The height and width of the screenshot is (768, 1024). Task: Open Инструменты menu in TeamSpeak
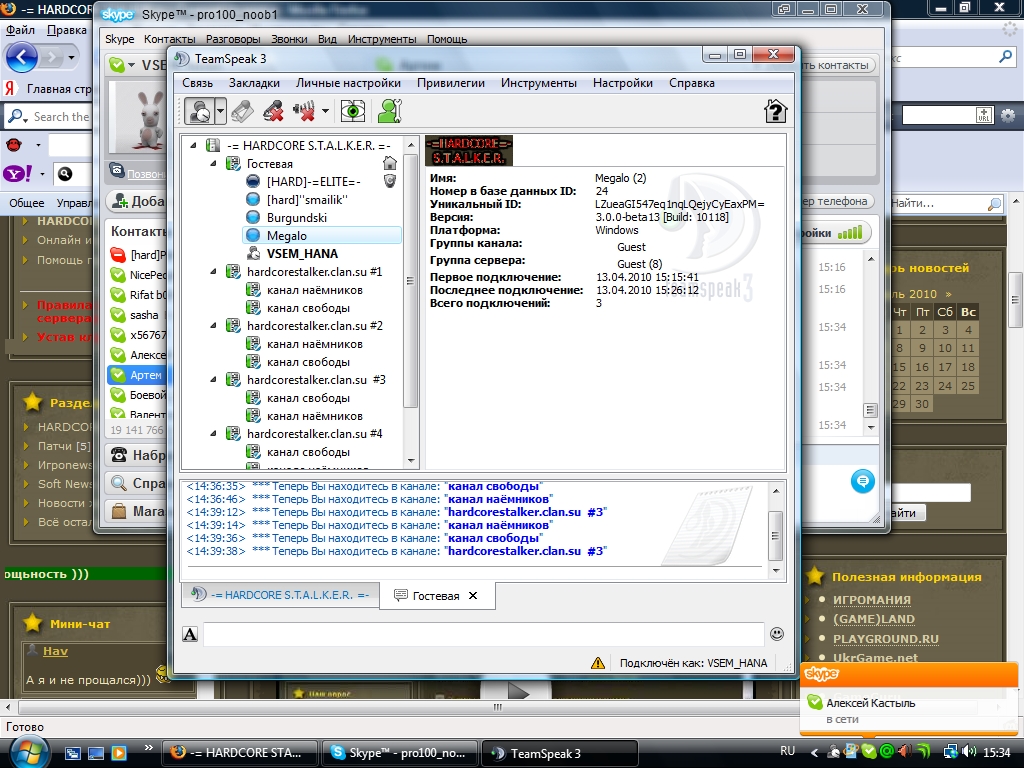pyautogui.click(x=539, y=83)
